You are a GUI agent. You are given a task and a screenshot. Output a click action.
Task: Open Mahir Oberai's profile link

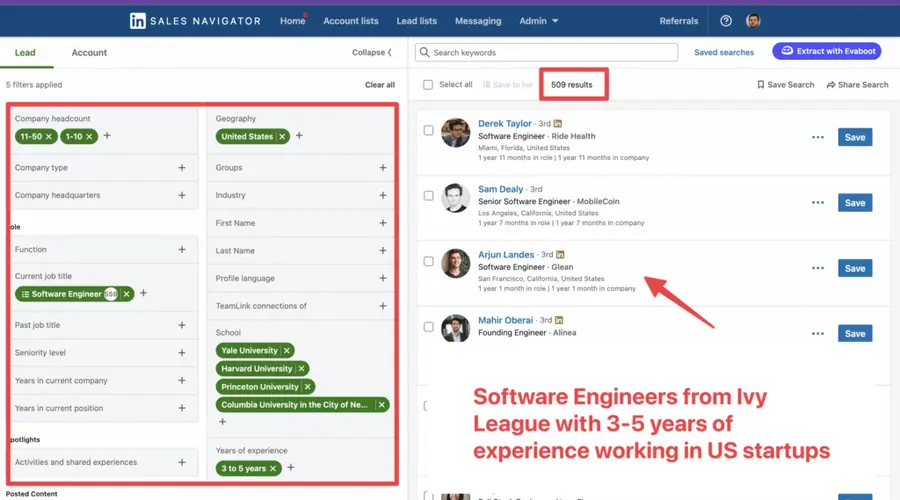506,320
